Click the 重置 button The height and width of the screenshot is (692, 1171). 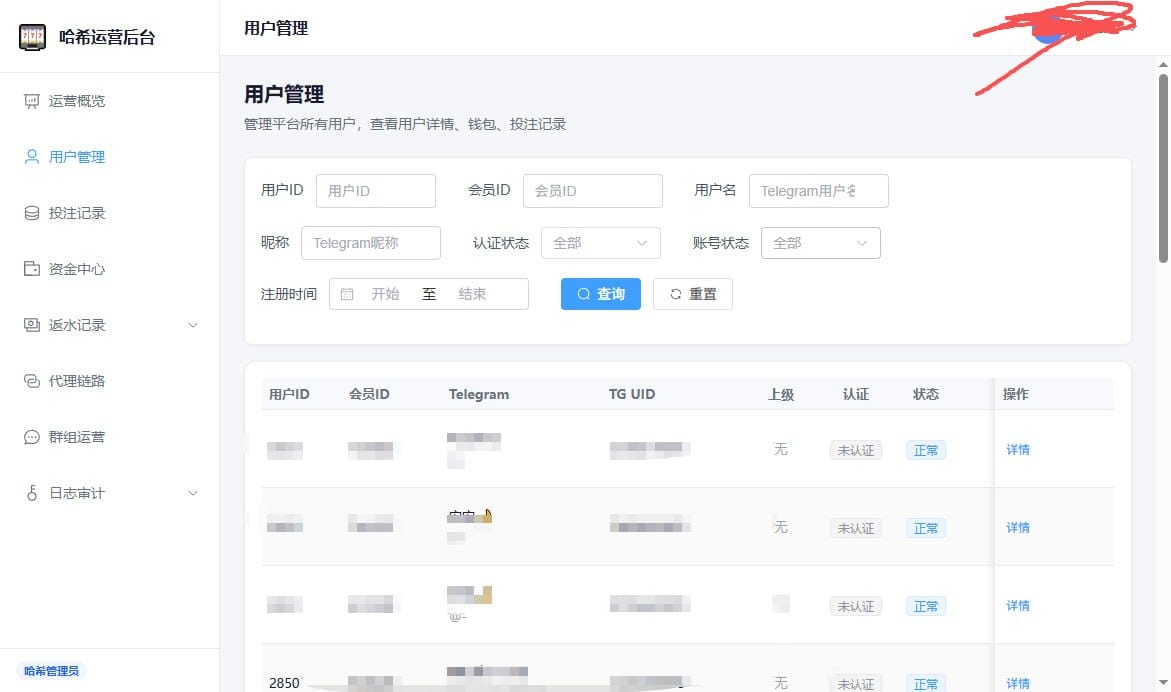pyautogui.click(x=692, y=294)
